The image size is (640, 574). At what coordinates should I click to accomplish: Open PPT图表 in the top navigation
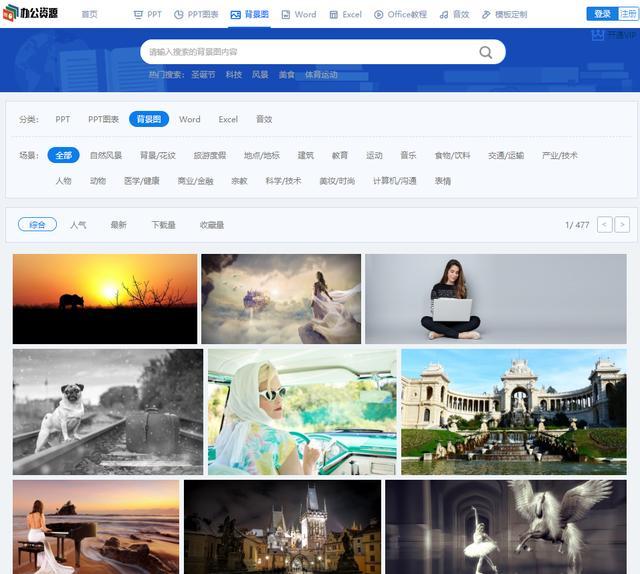[196, 15]
